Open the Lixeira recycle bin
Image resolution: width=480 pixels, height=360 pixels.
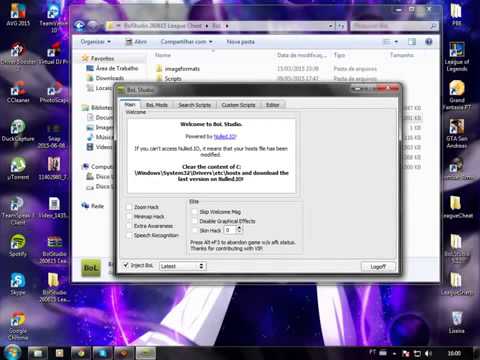(x=456, y=322)
